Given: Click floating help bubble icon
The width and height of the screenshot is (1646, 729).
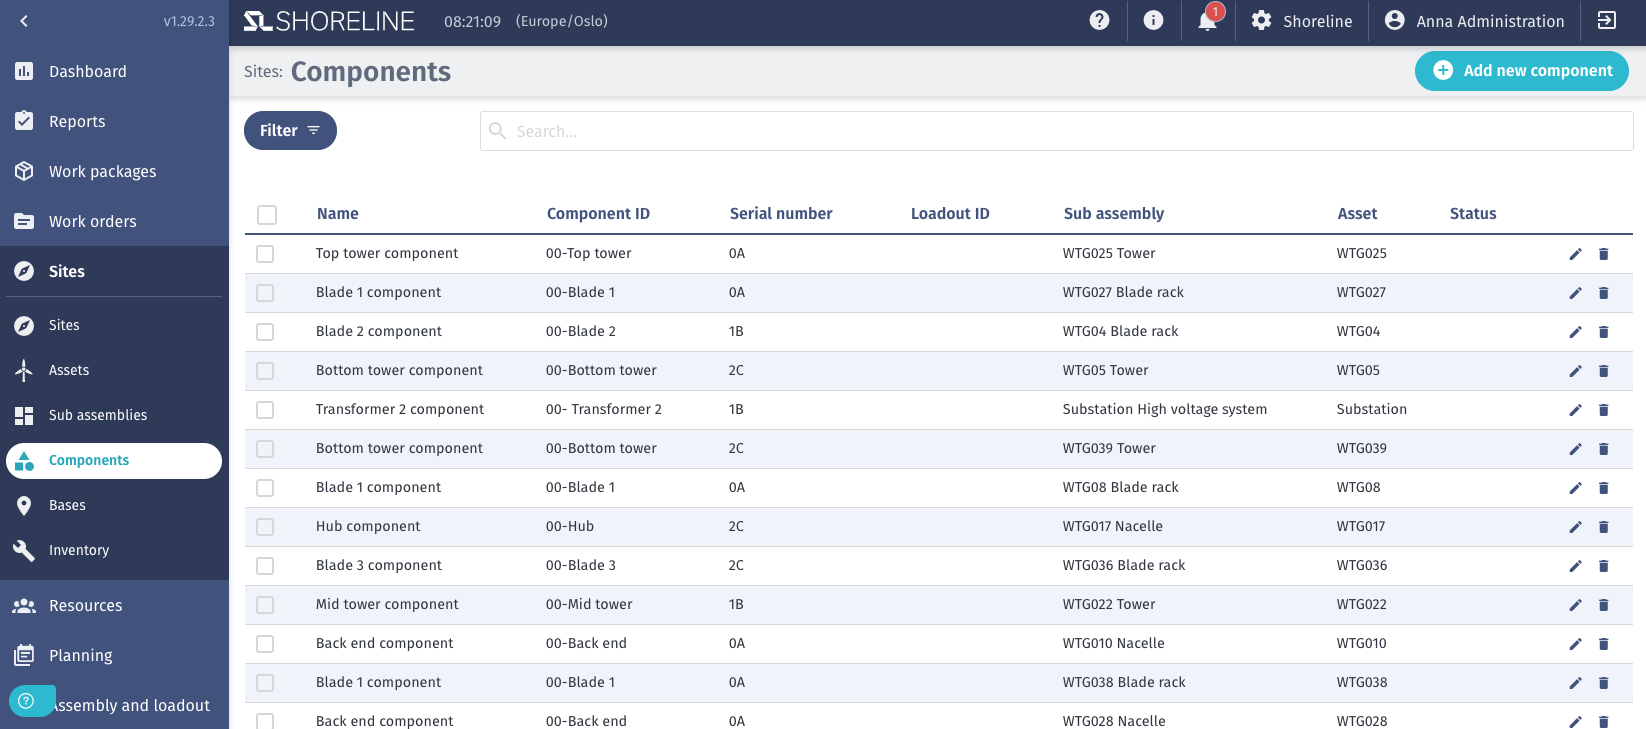Looking at the screenshot, I should pyautogui.click(x=27, y=701).
